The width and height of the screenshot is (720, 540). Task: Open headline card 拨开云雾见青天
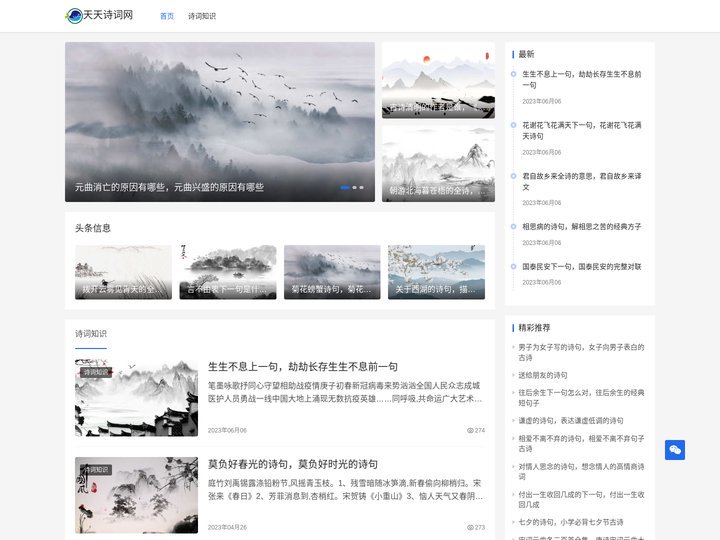click(x=124, y=272)
